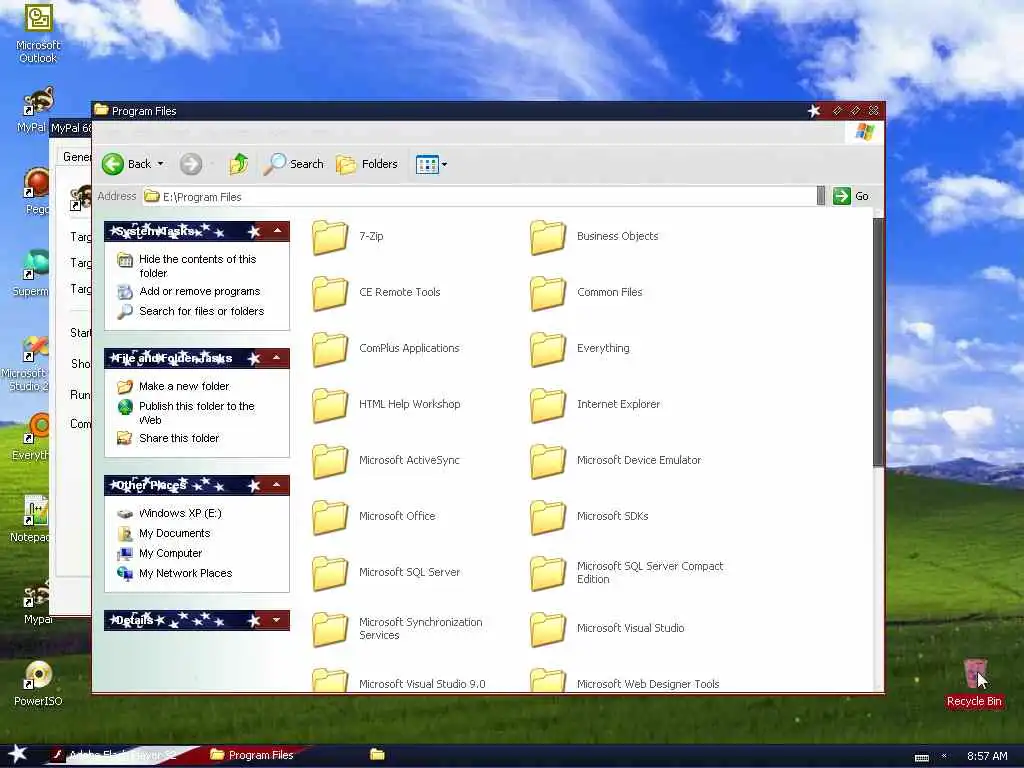
Task: Click the address bar path field
Action: (479, 197)
